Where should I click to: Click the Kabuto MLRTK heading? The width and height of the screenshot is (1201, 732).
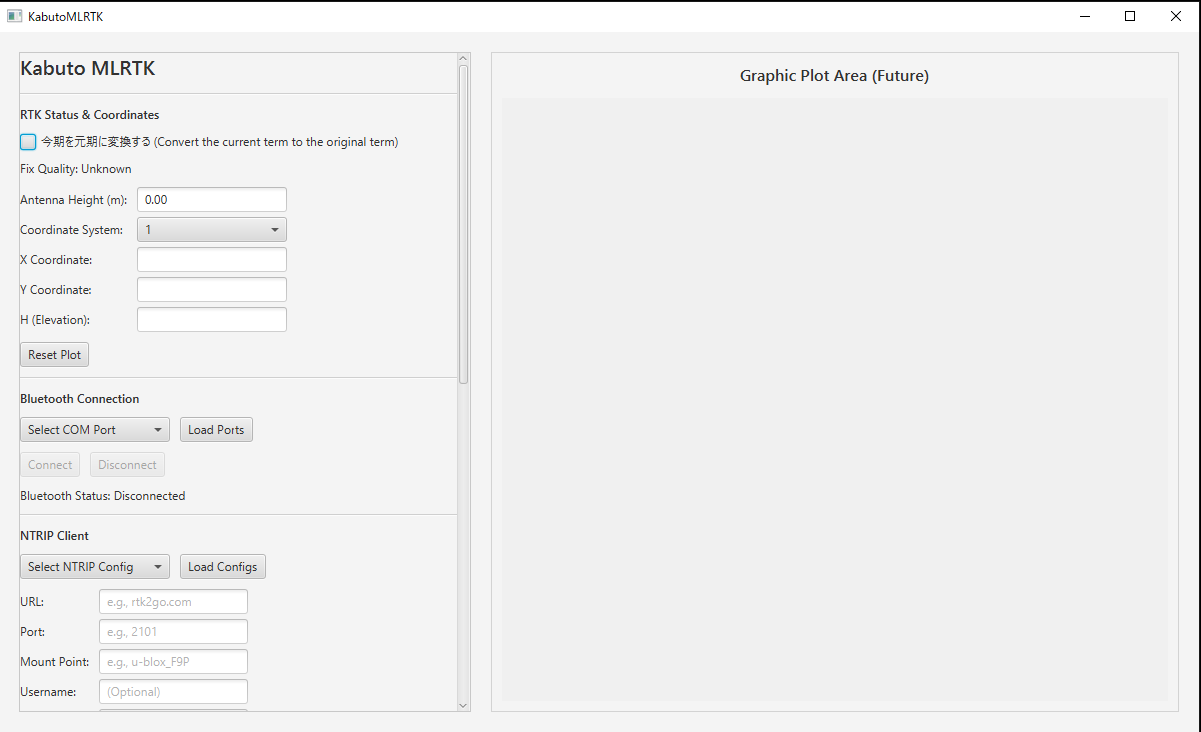pos(87,69)
